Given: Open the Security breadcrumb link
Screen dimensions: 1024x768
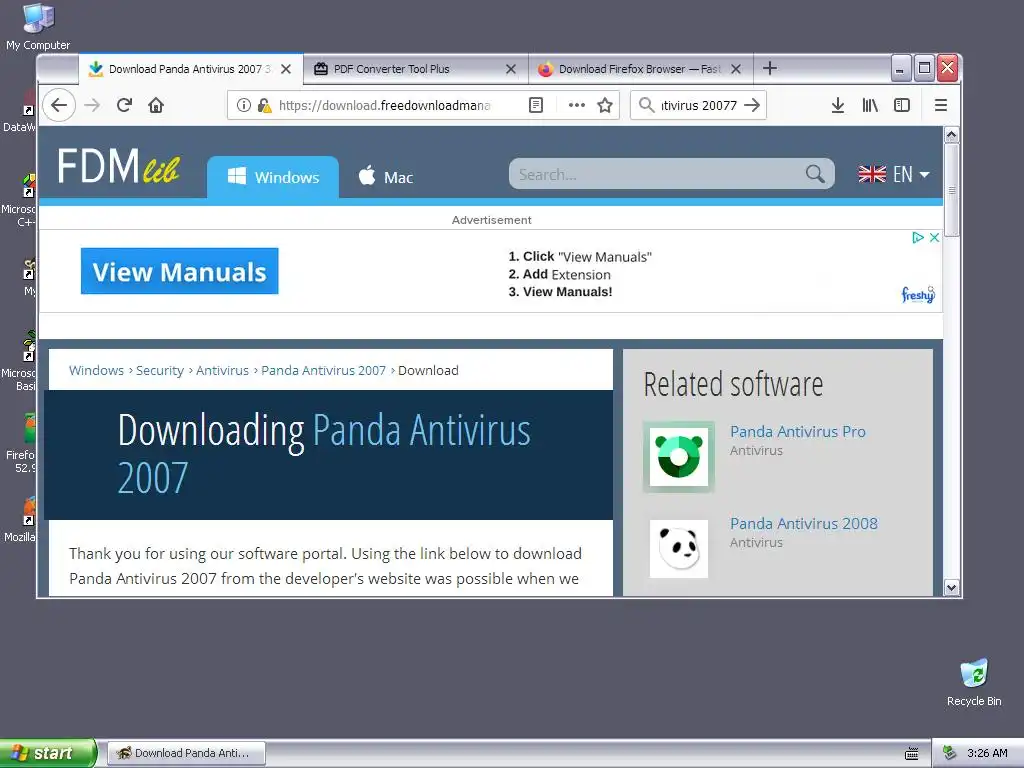Looking at the screenshot, I should click(x=159, y=370).
